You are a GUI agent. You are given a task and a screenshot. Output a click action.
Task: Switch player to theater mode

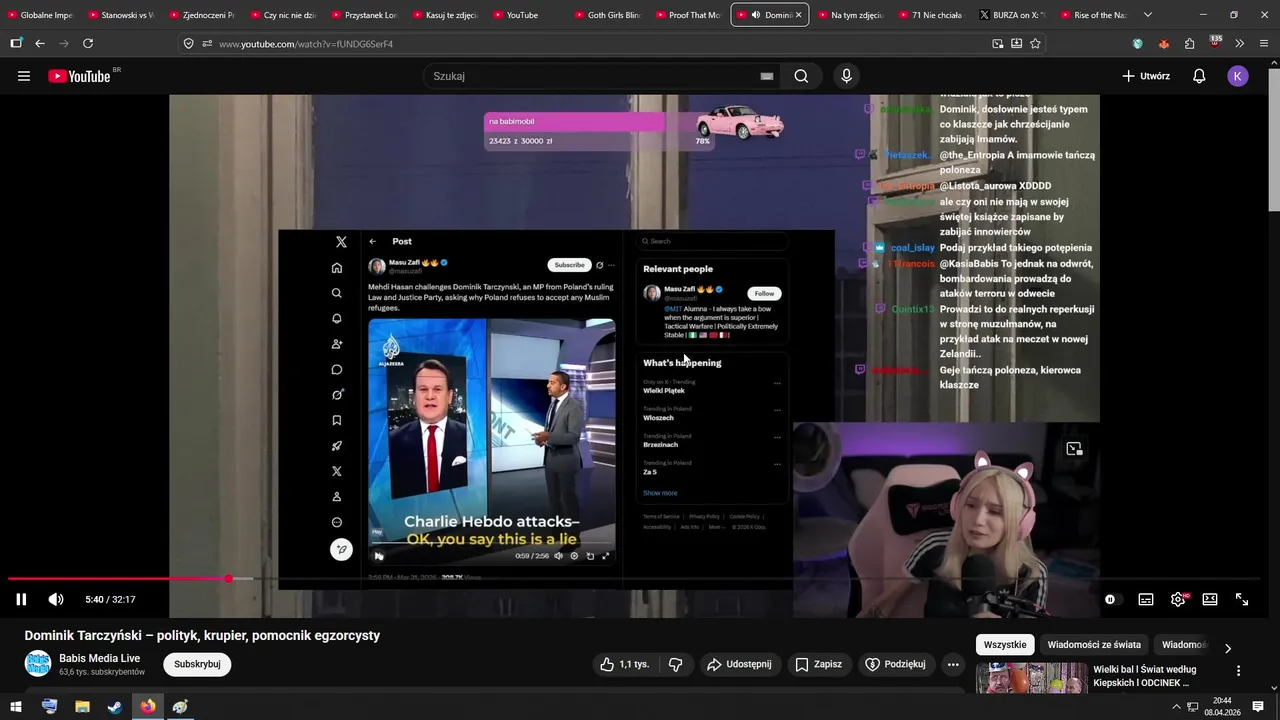coord(1210,599)
